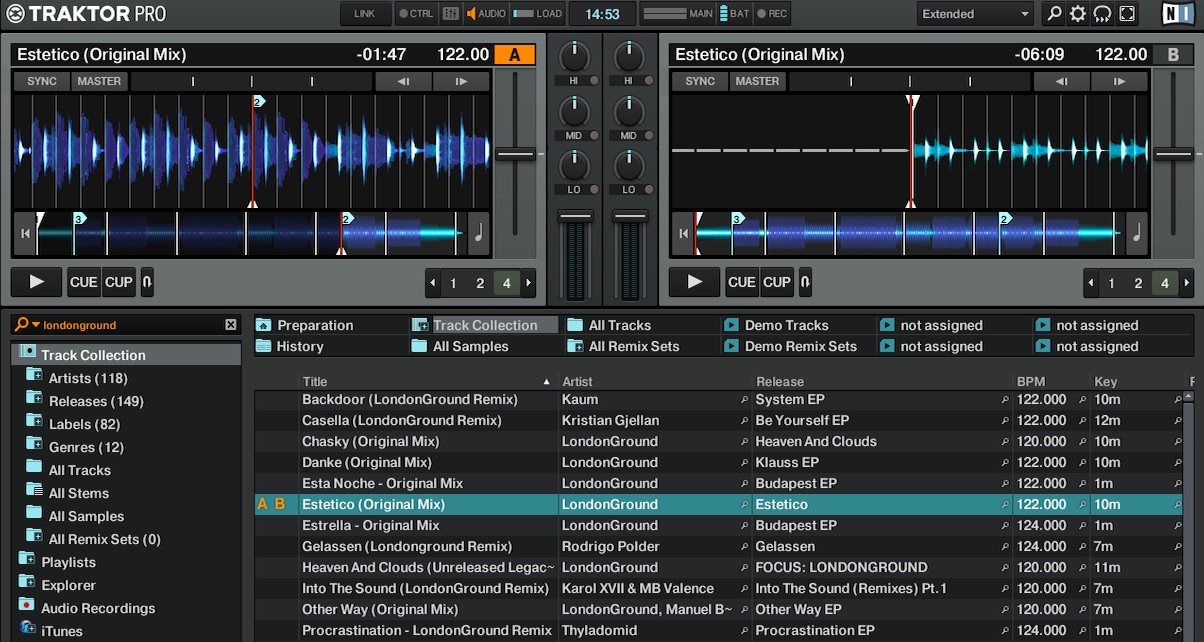The width and height of the screenshot is (1204, 642).
Task: Play Deck B
Action: 695,282
